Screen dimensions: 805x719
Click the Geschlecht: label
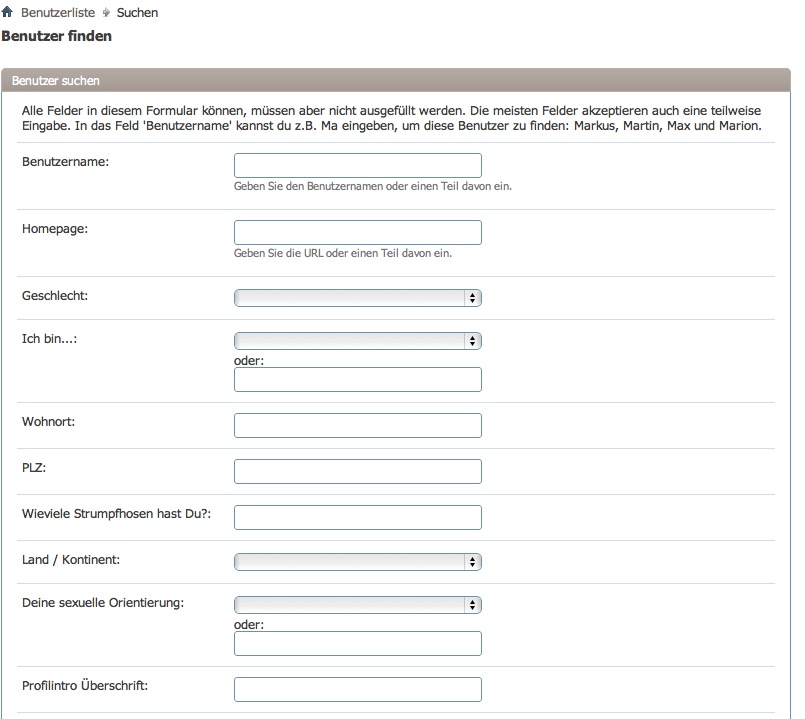pos(55,296)
